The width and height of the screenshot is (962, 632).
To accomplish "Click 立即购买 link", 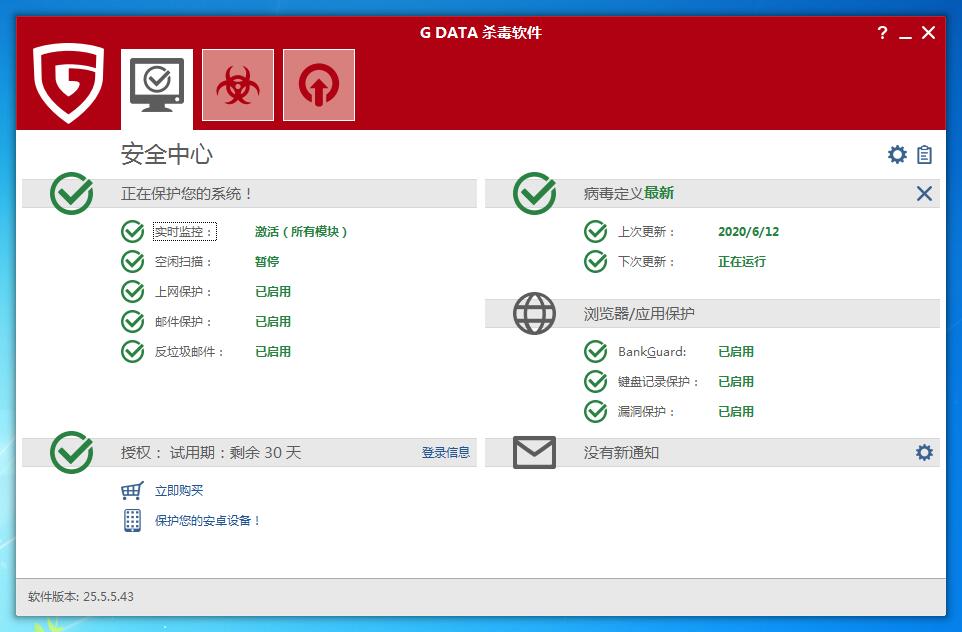I will (179, 491).
